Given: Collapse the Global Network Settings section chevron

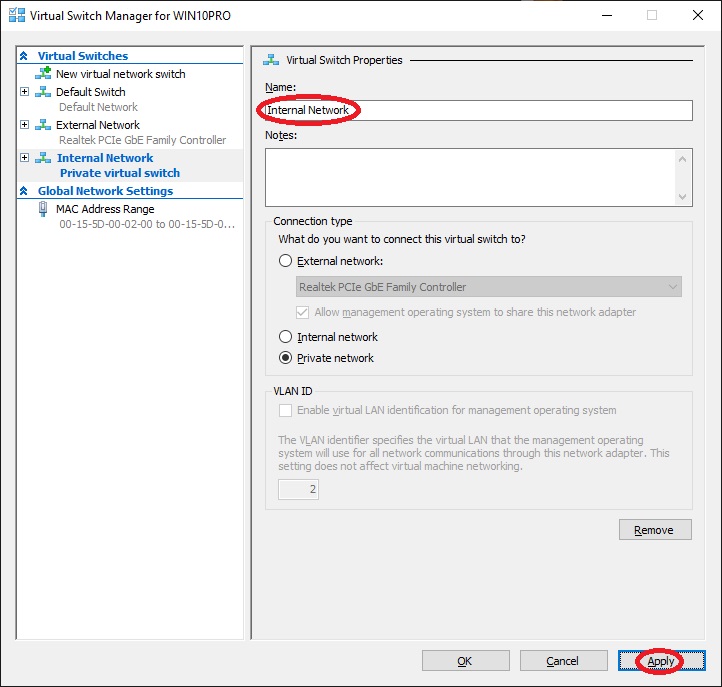Looking at the screenshot, I should click(24, 191).
